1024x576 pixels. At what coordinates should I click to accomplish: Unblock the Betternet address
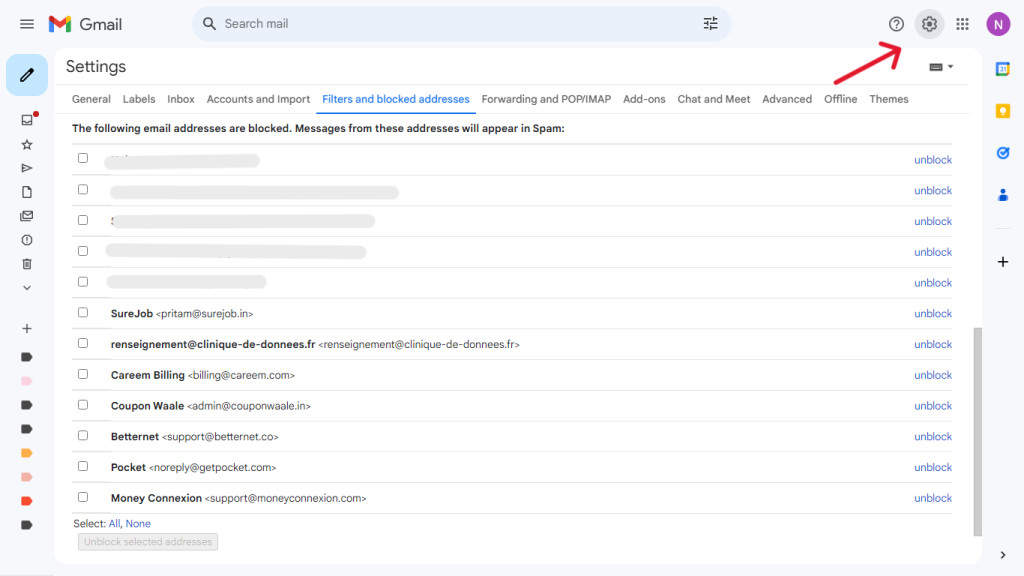coord(933,436)
